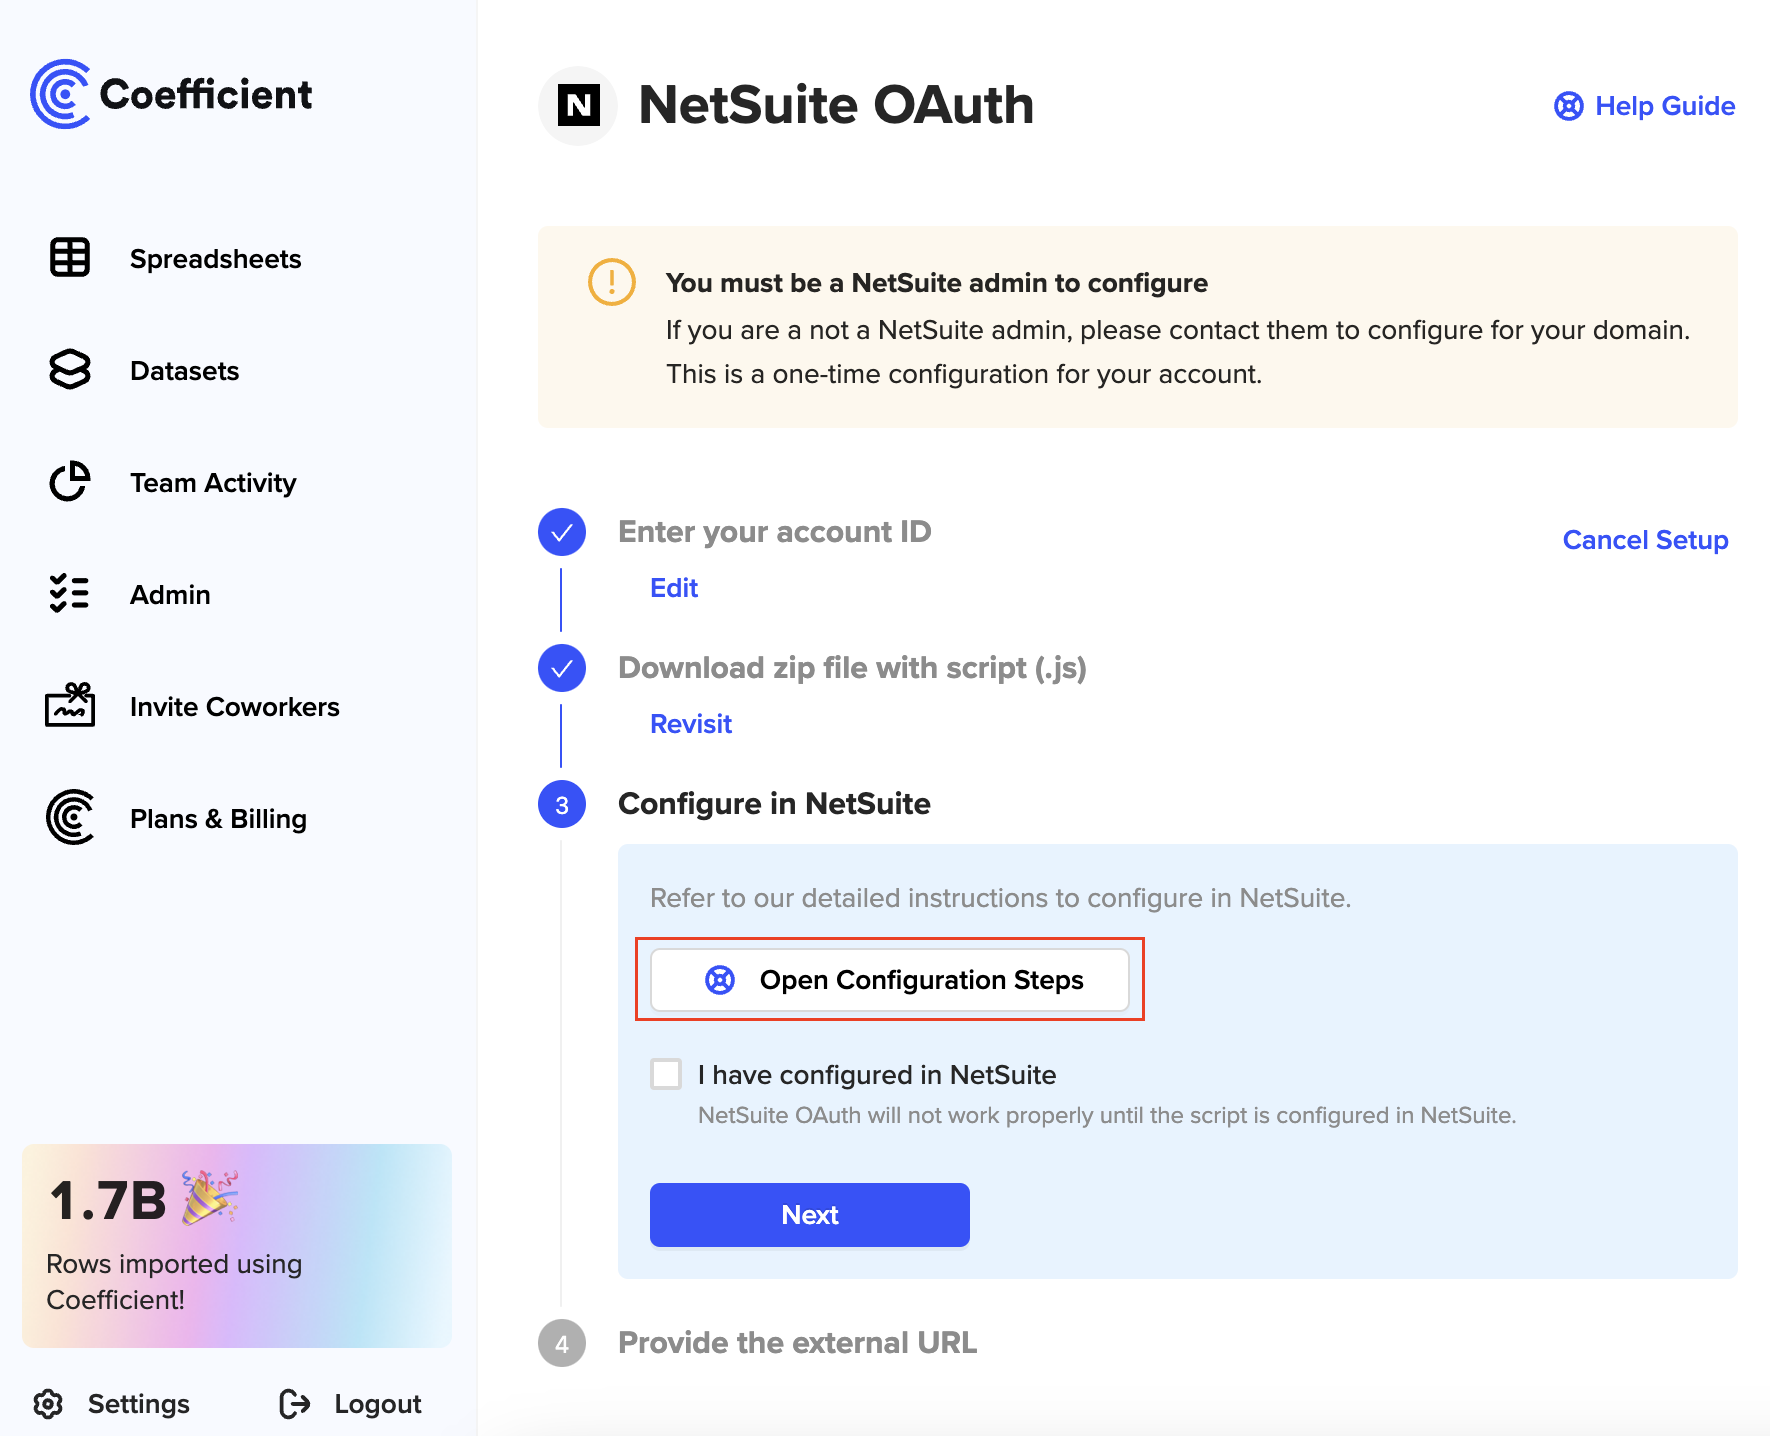This screenshot has width=1770, height=1436.
Task: Click the NetSuite N logo icon
Action: 578,105
